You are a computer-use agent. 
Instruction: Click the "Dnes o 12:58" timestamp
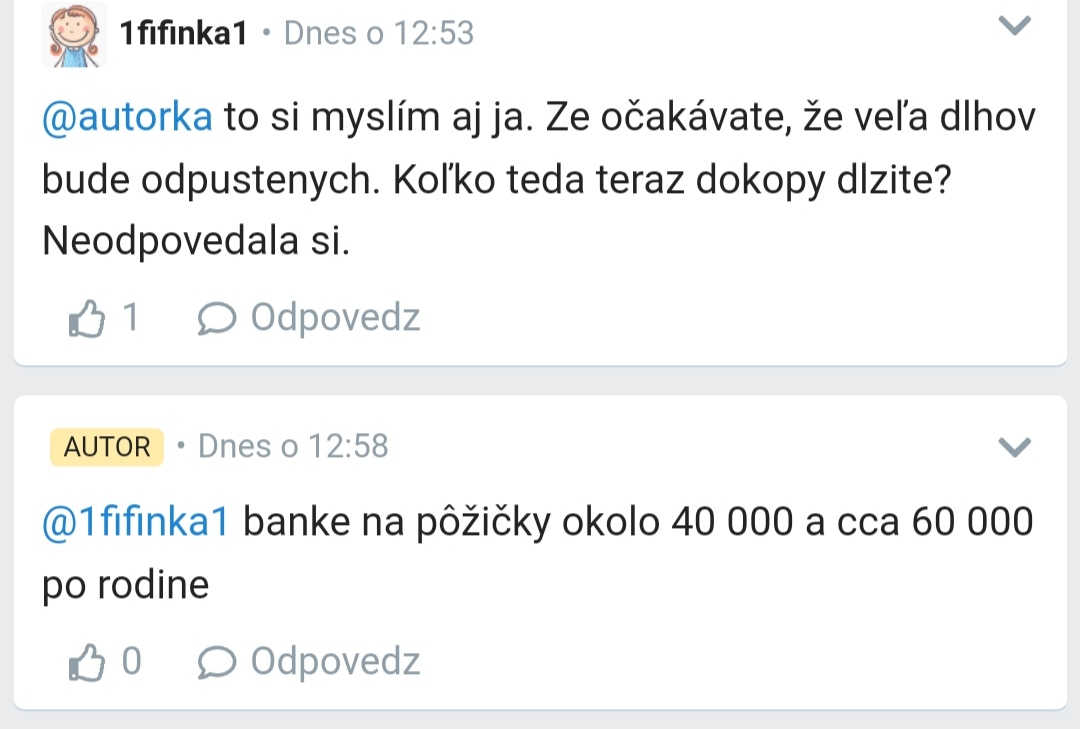[293, 446]
